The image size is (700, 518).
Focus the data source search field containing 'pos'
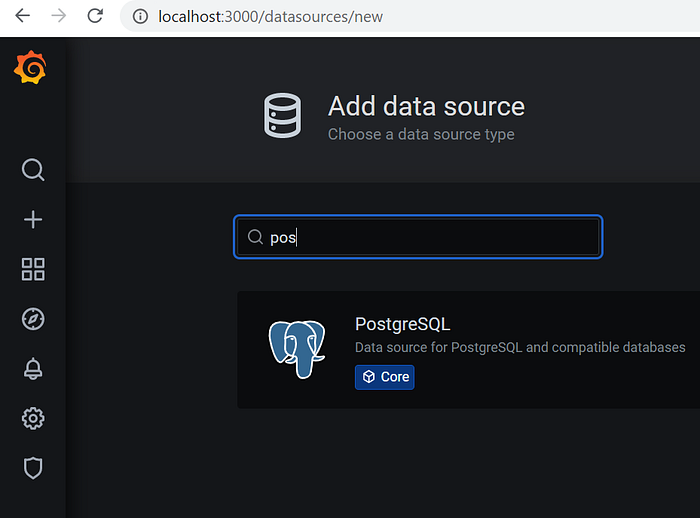click(418, 237)
